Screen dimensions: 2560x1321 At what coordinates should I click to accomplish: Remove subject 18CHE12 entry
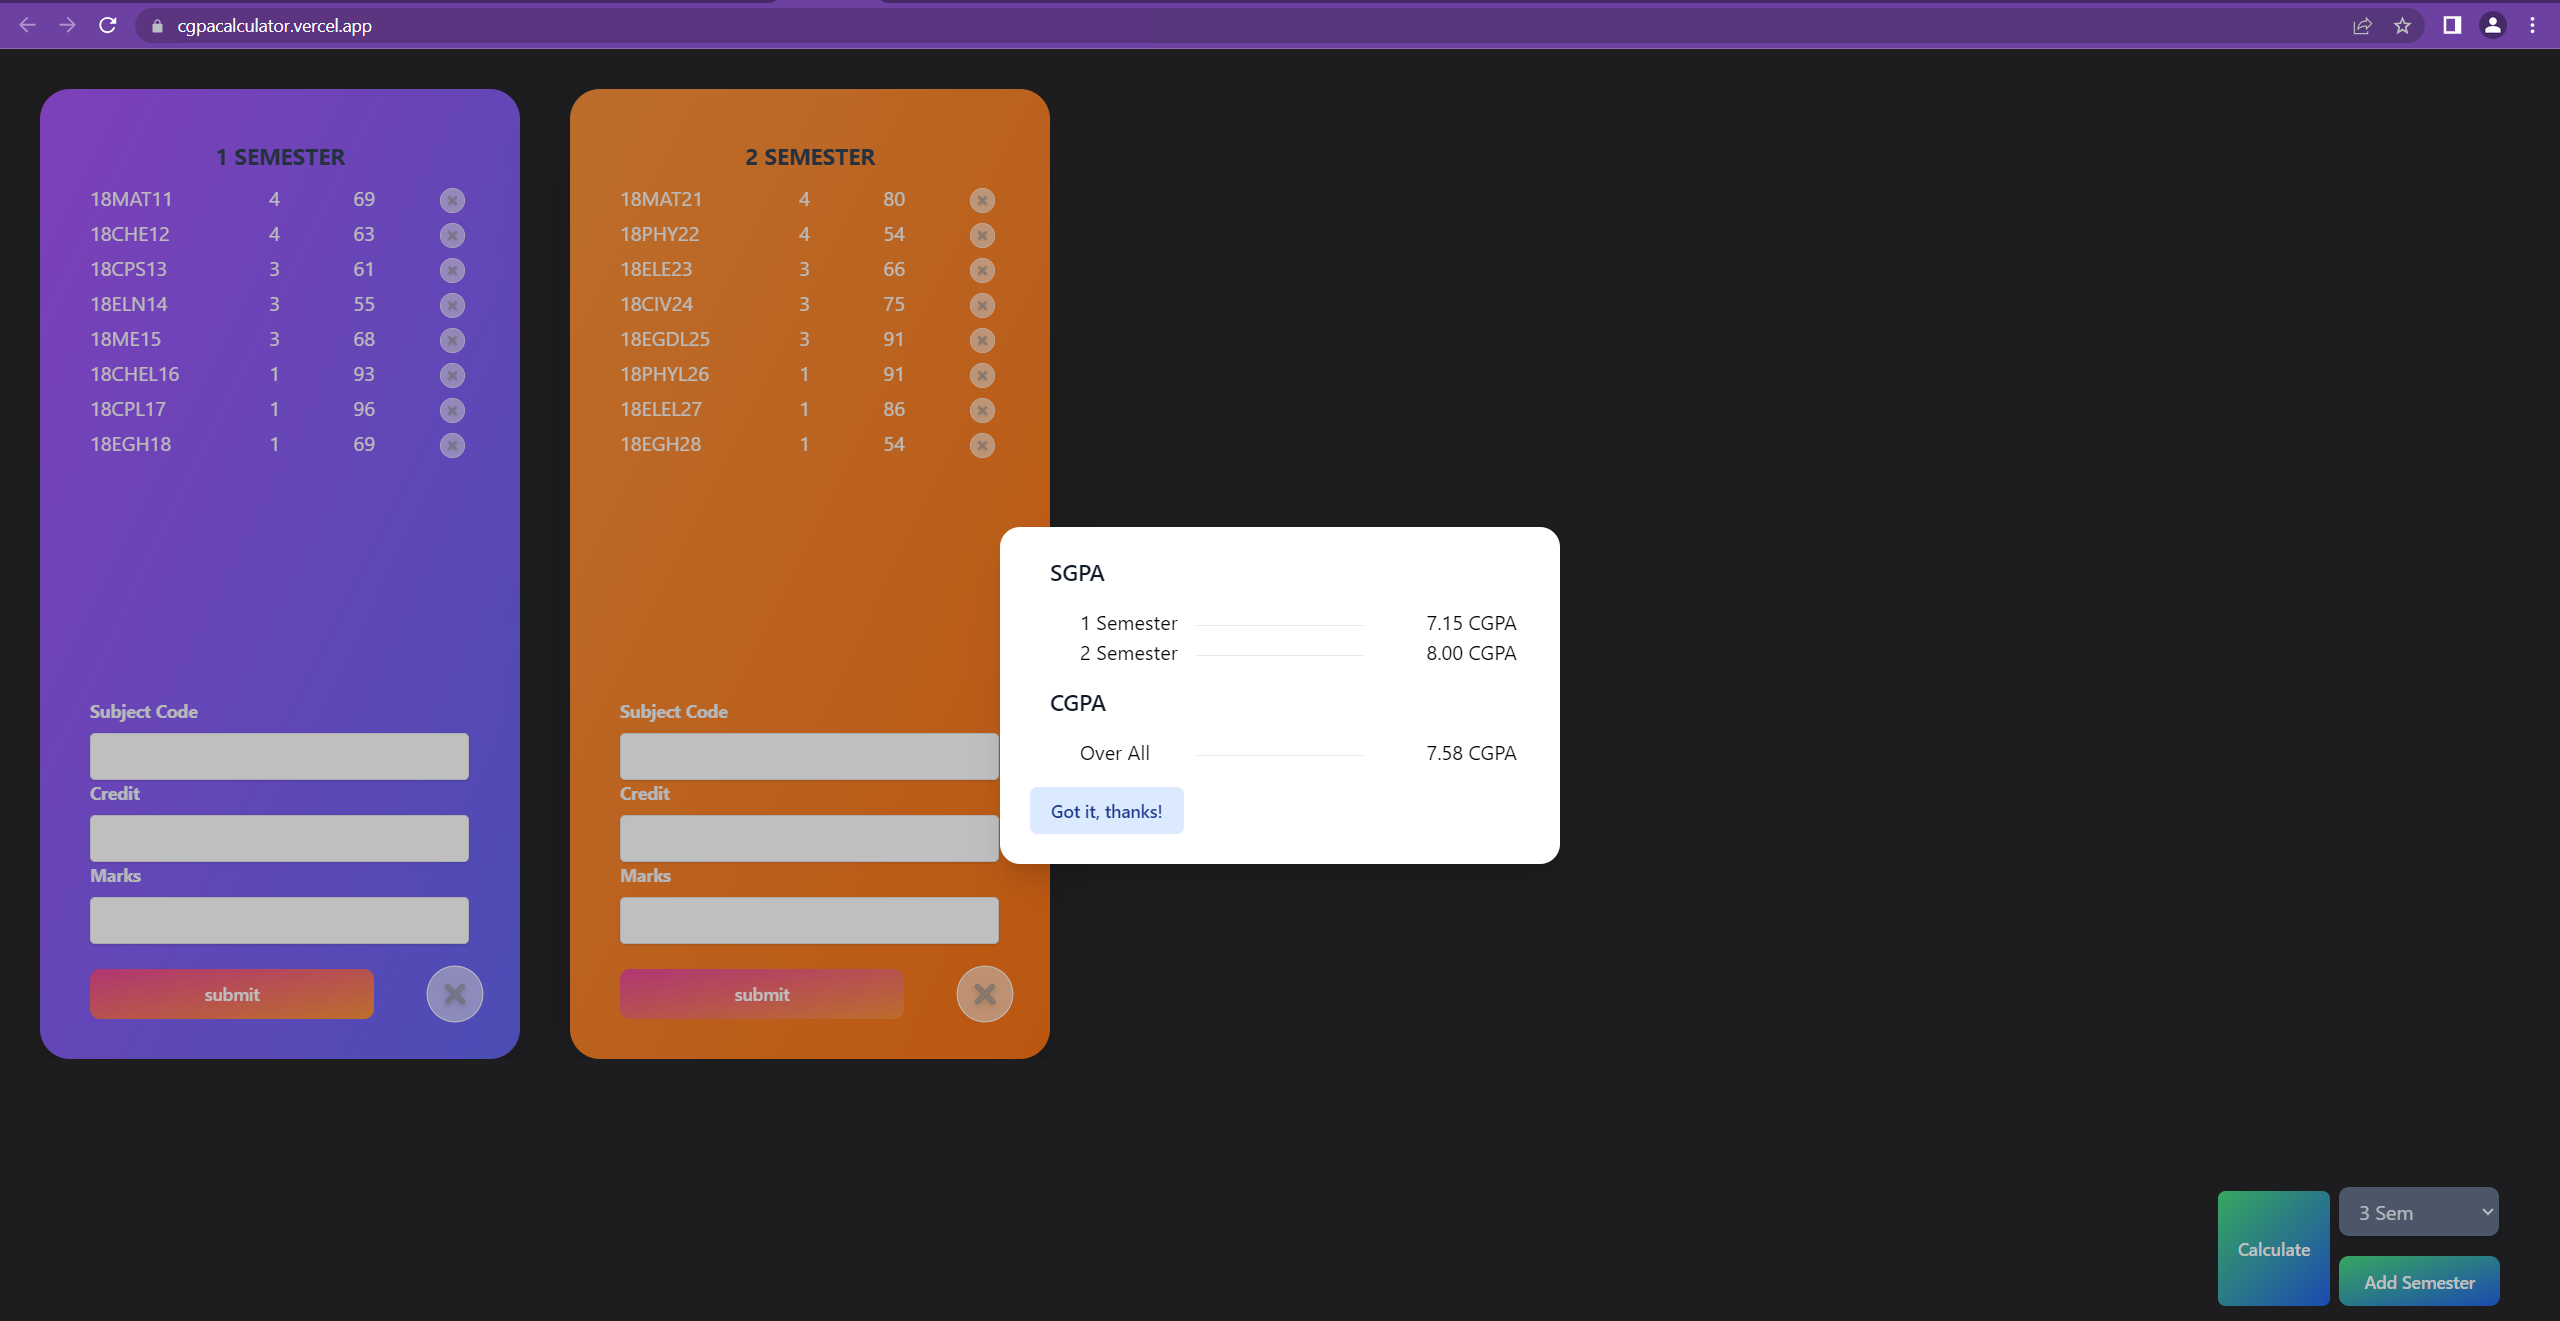[452, 235]
